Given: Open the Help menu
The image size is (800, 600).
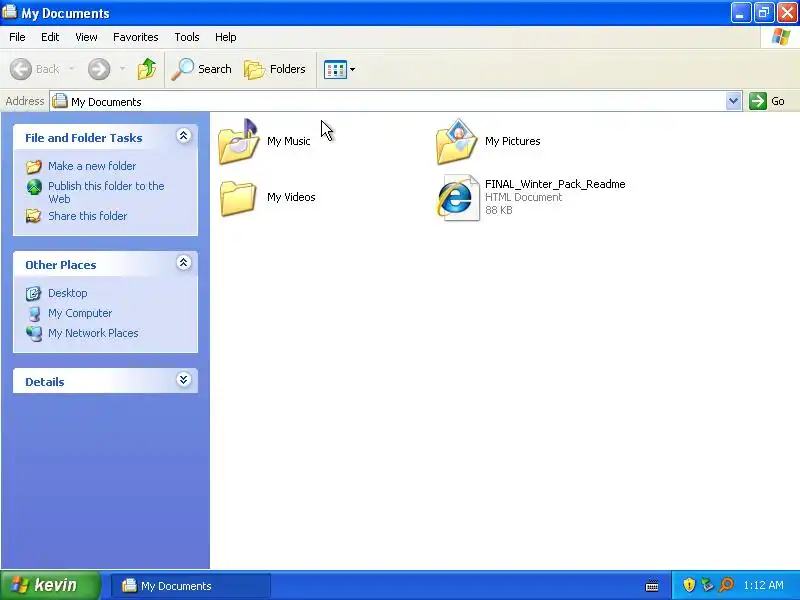Looking at the screenshot, I should (226, 37).
